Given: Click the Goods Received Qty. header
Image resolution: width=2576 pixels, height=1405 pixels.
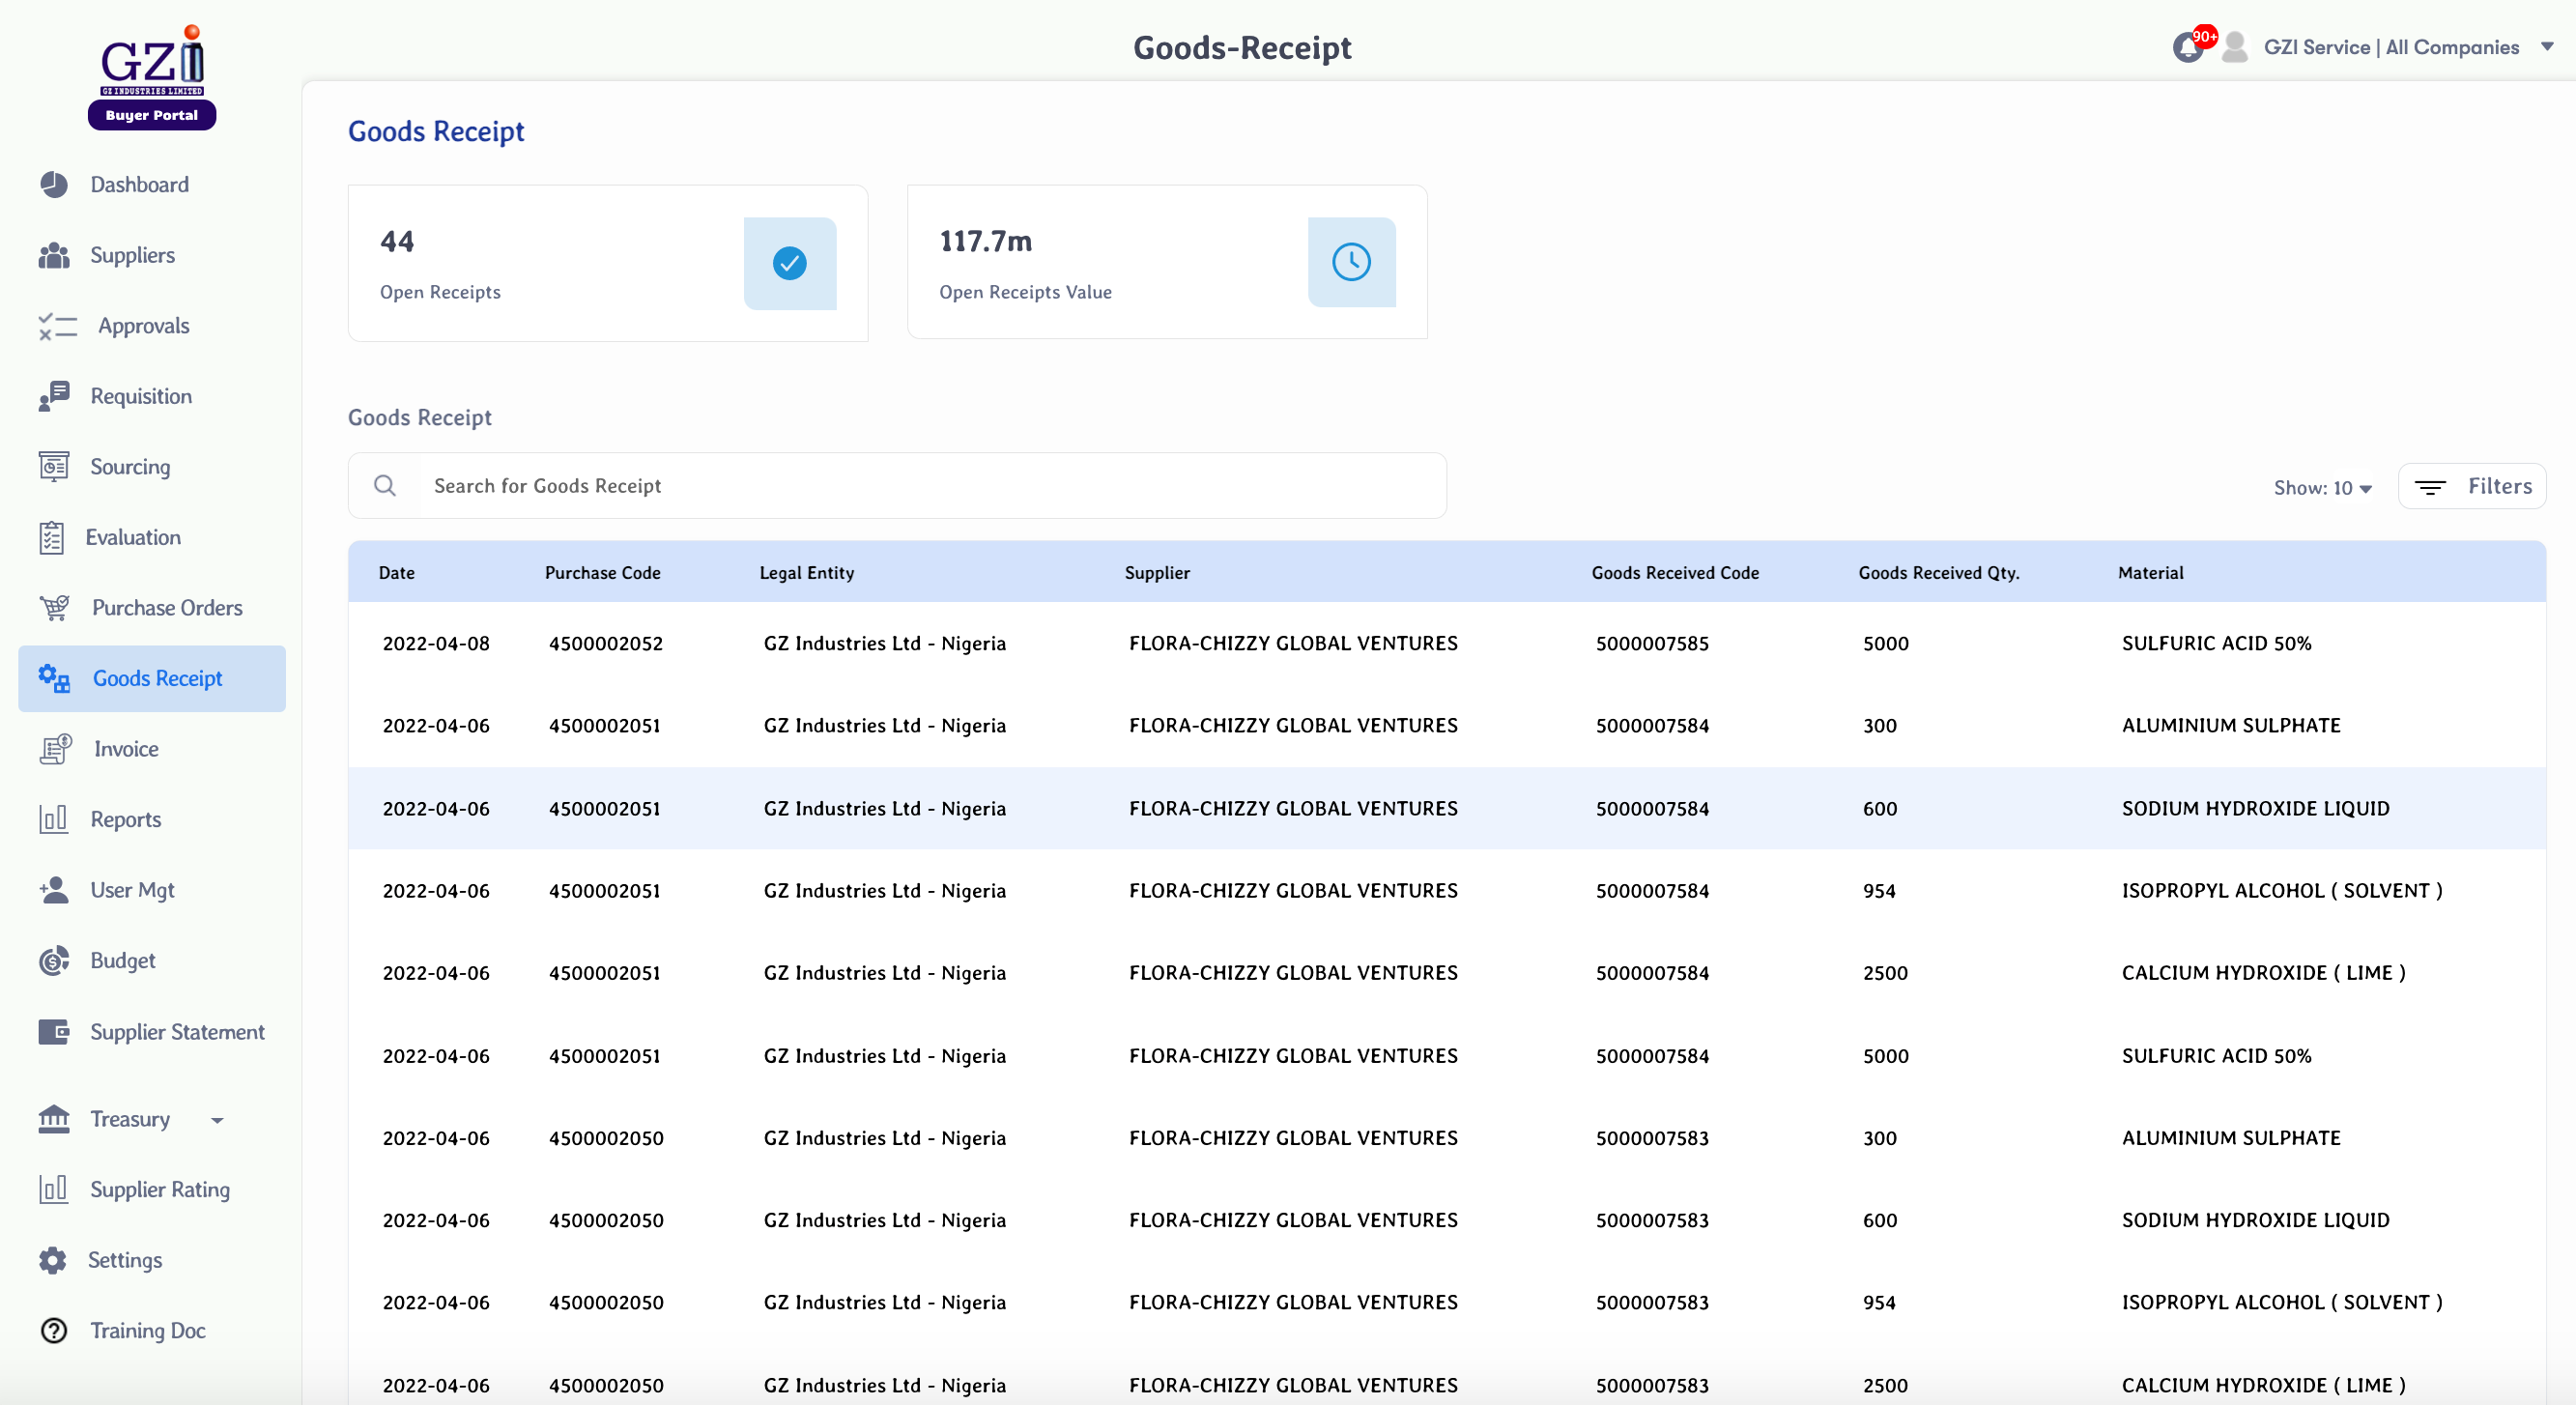Looking at the screenshot, I should 1938,572.
